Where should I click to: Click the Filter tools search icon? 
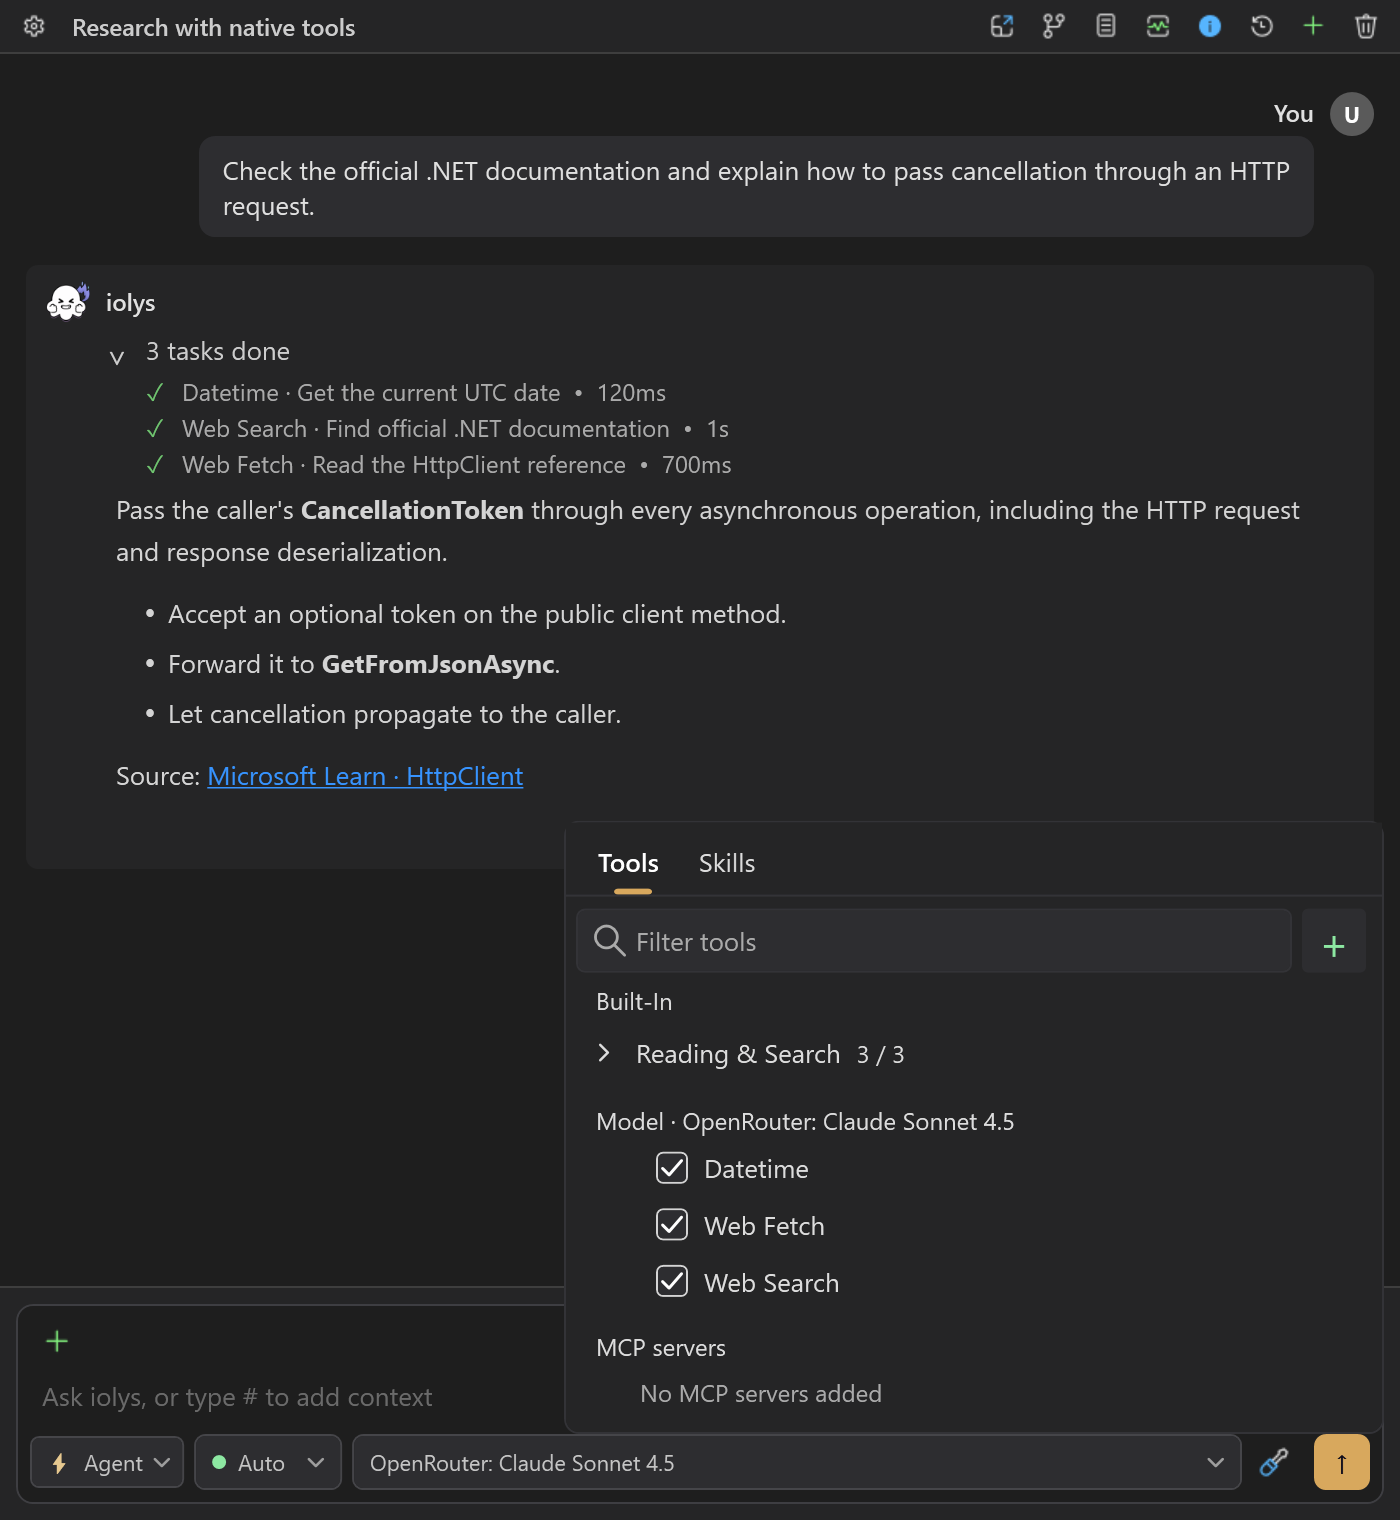(x=609, y=941)
